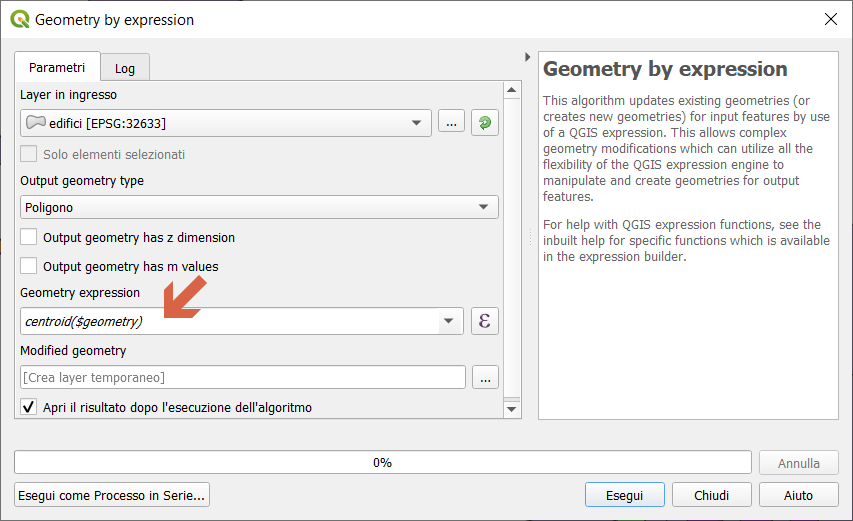
Task: Browse for input layer with ellipsis button
Action: tap(451, 123)
